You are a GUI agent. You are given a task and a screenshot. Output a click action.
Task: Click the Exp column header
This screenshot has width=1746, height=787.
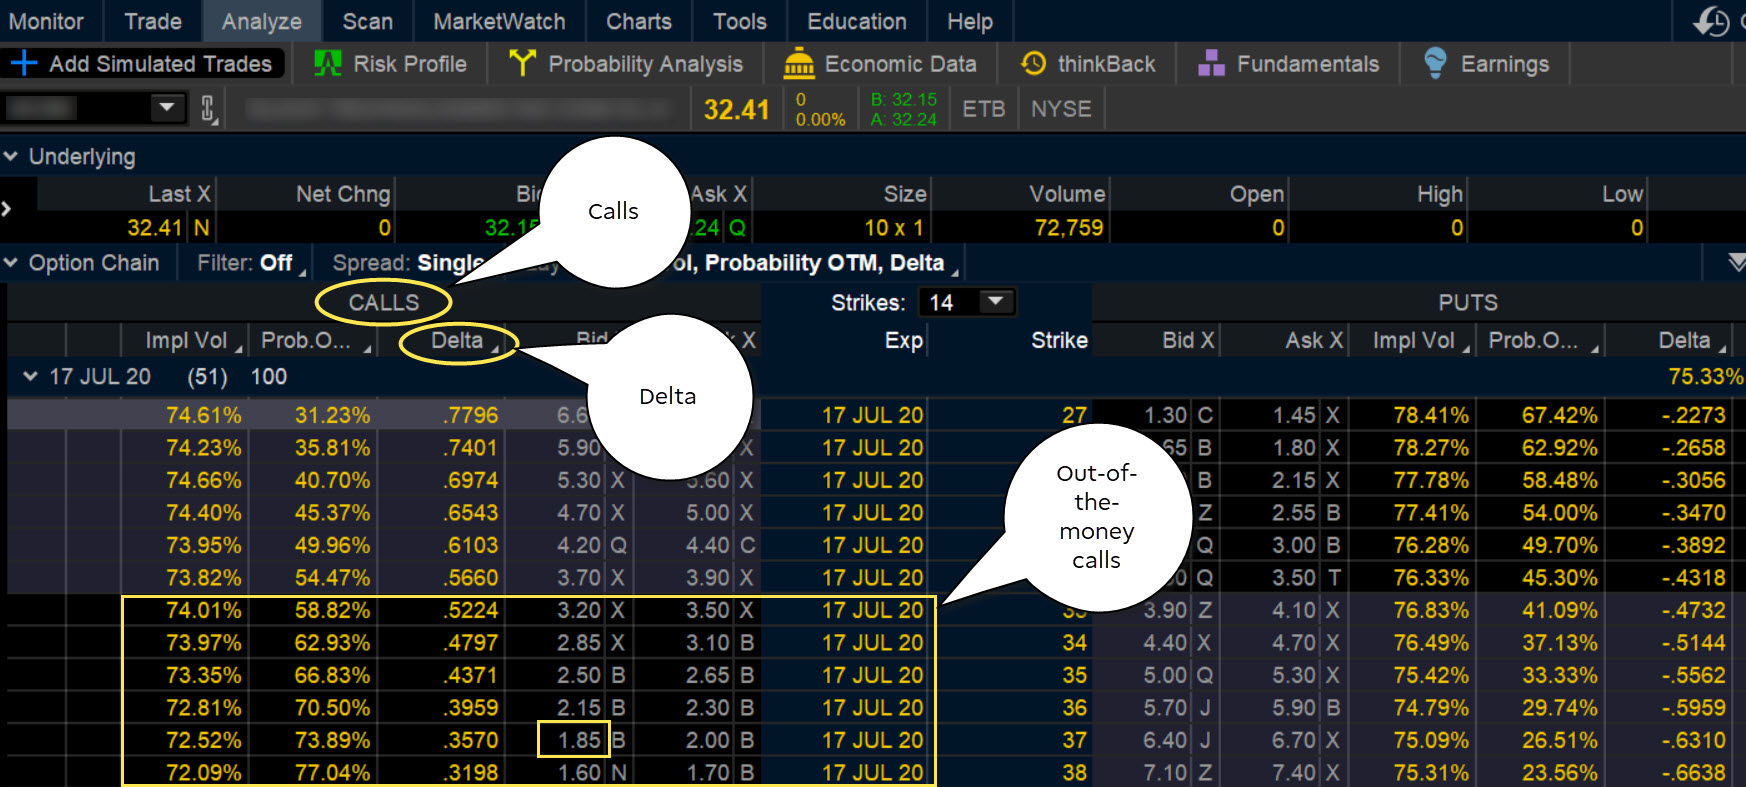[x=904, y=340]
